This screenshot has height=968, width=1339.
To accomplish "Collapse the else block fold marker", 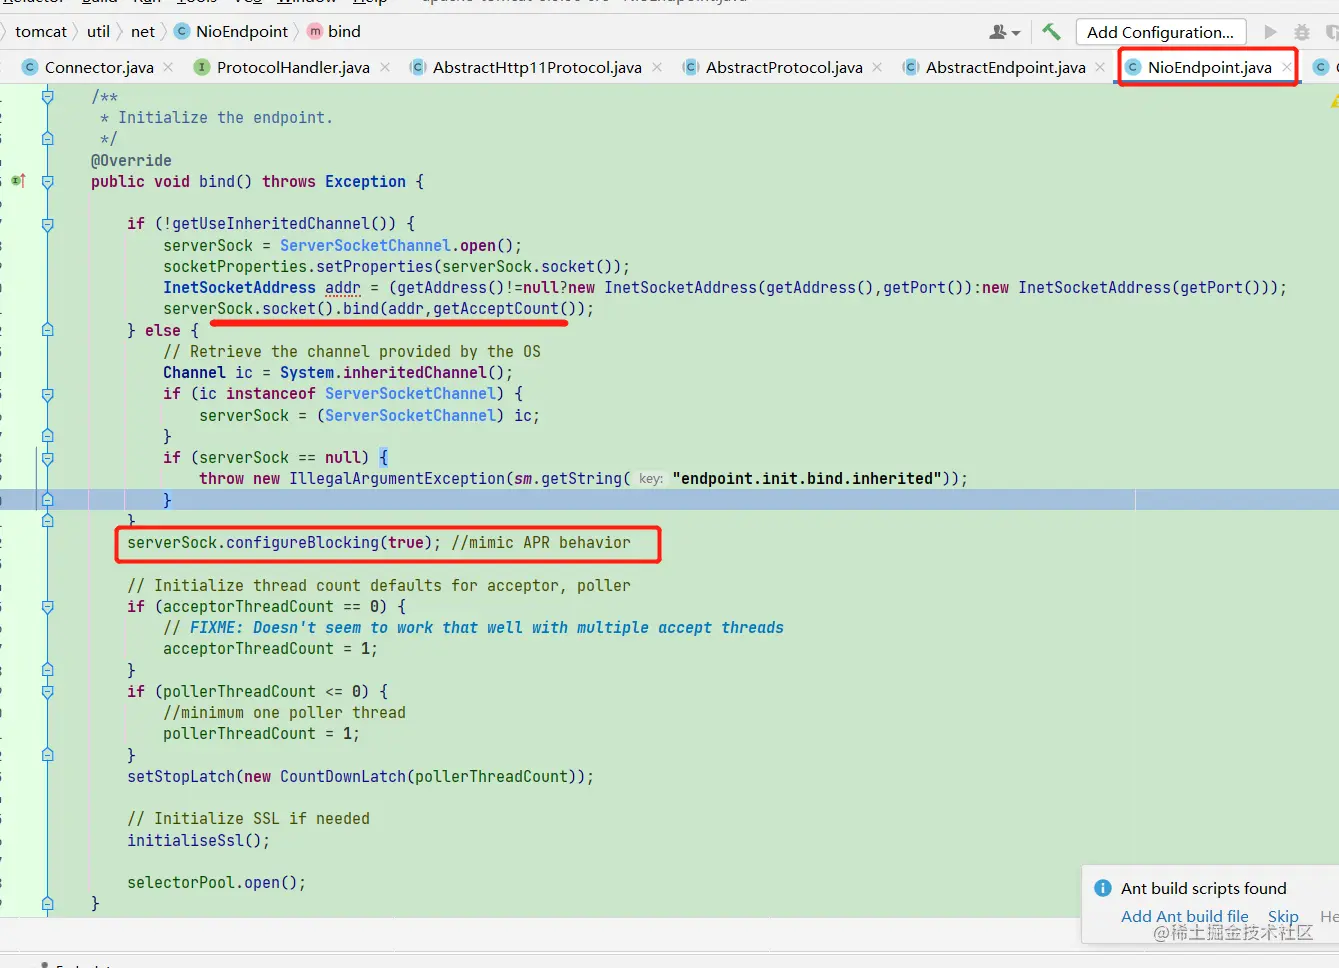I will click(47, 330).
